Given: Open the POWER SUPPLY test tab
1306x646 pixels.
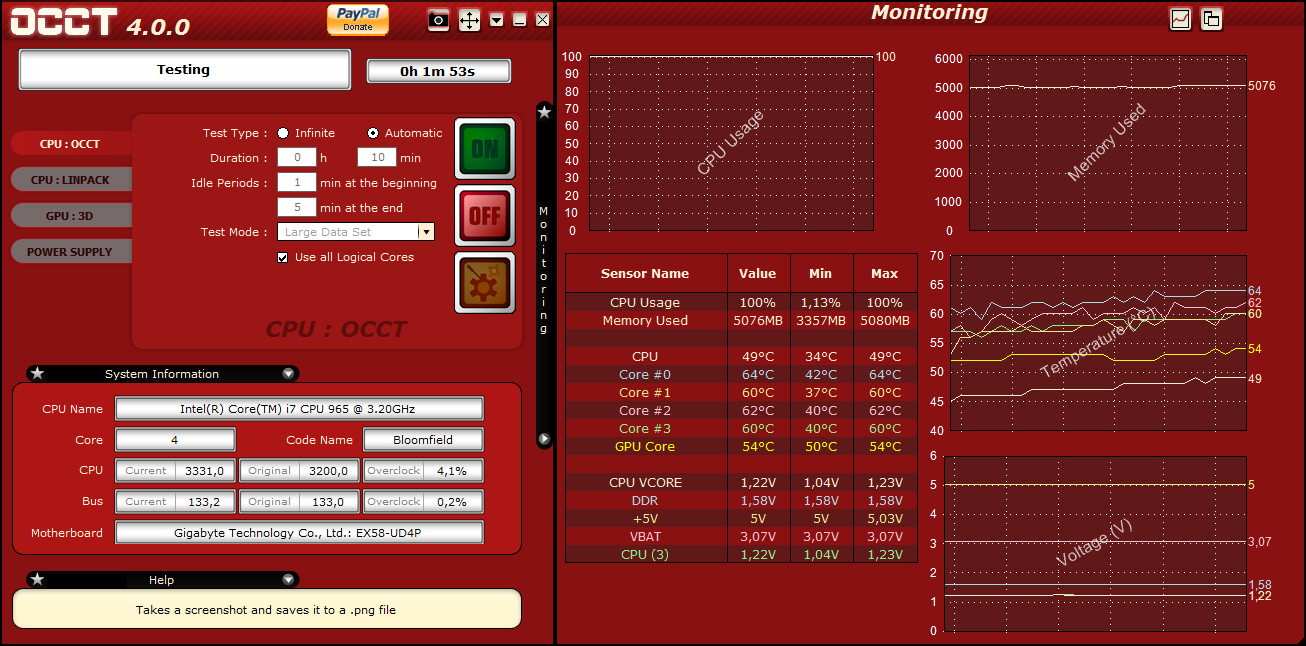Looking at the screenshot, I should (x=70, y=252).
